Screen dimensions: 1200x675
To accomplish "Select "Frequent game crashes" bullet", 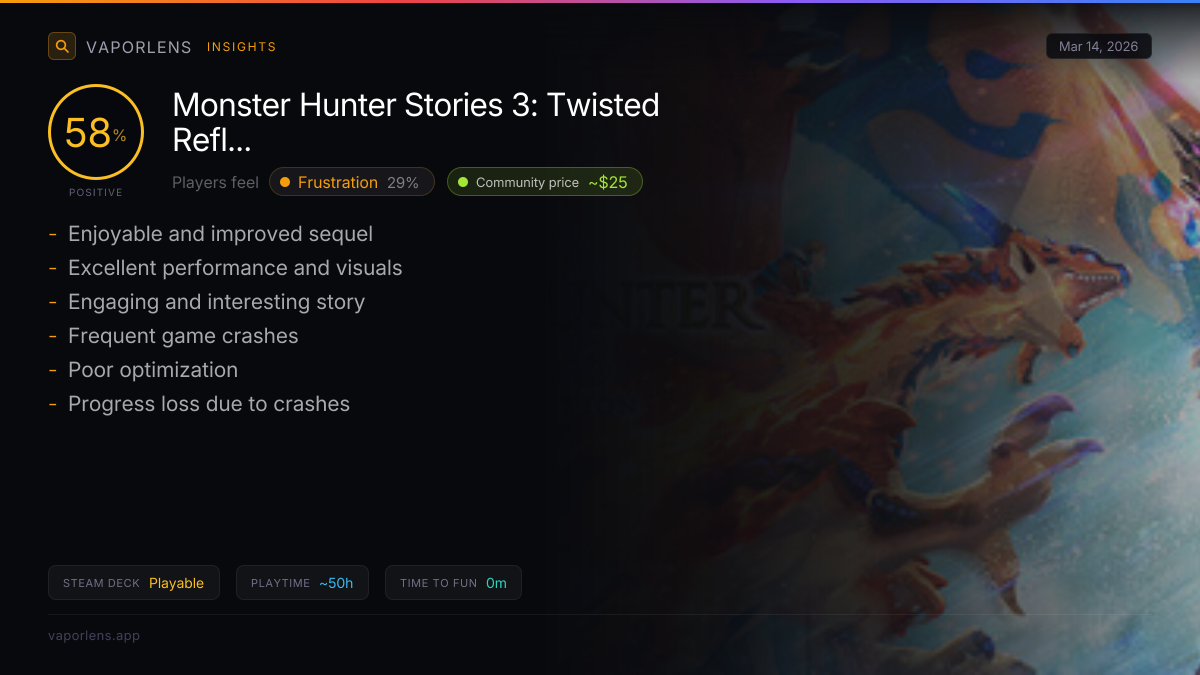I will tap(183, 336).
